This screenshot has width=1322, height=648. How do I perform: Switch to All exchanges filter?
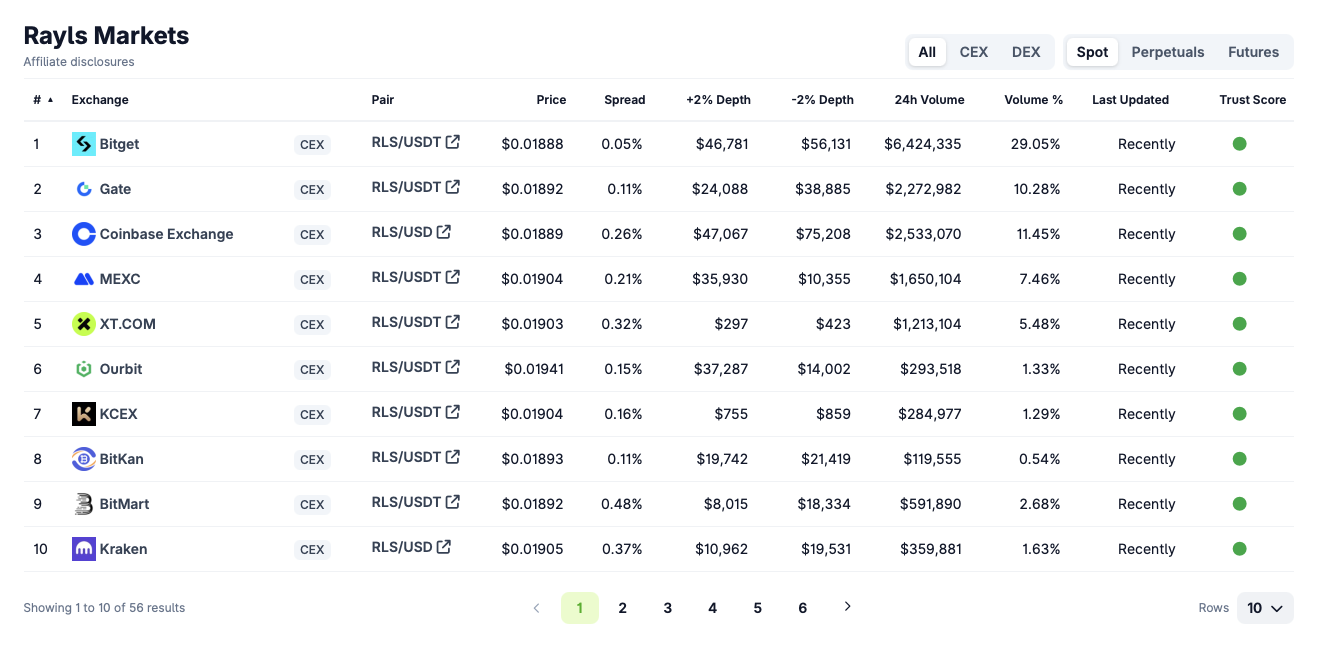[x=927, y=52]
